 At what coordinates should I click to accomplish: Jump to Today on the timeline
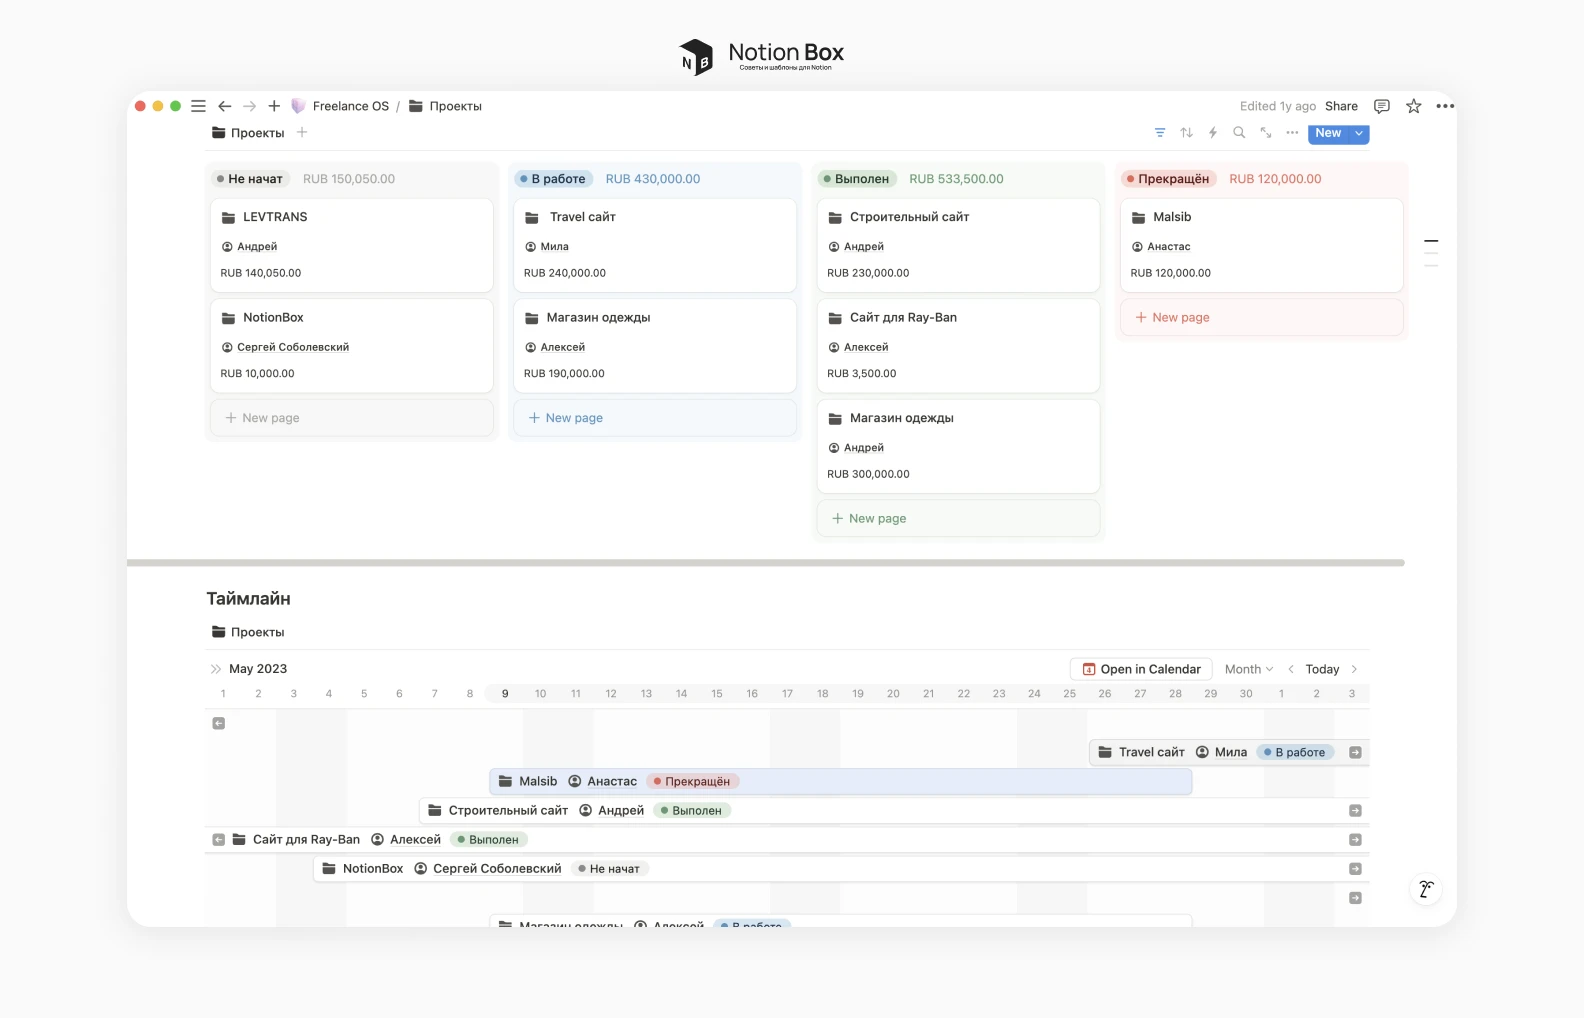pos(1321,669)
